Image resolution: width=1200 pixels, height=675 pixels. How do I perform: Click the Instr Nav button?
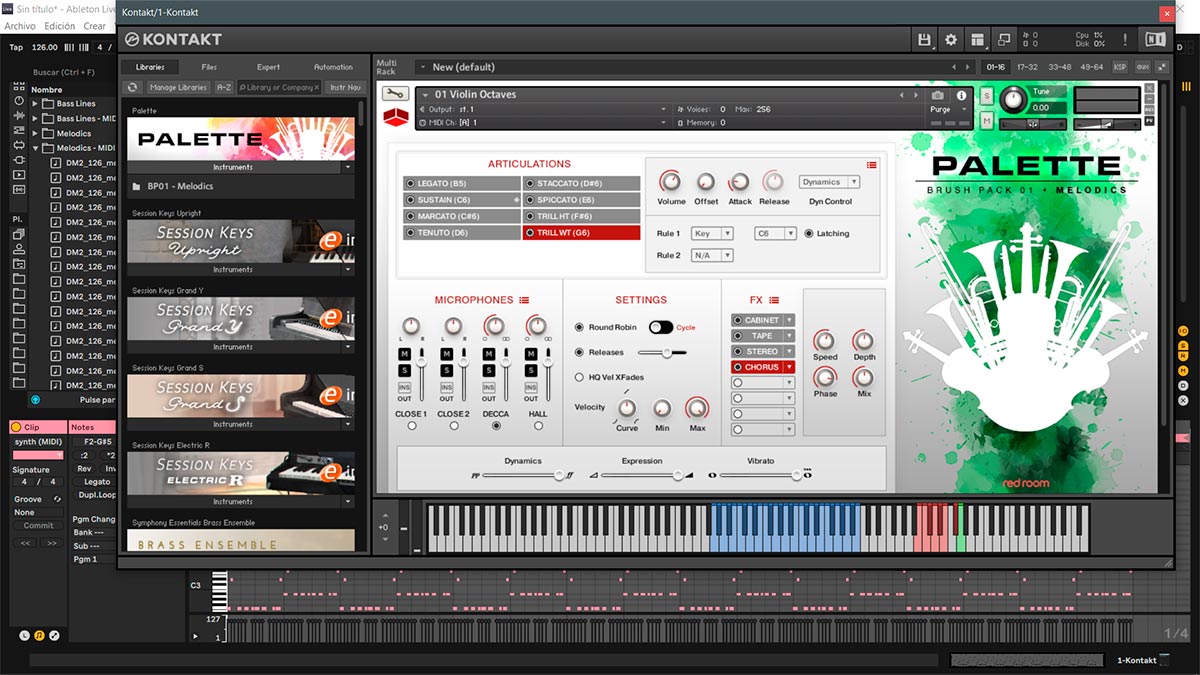[343, 88]
